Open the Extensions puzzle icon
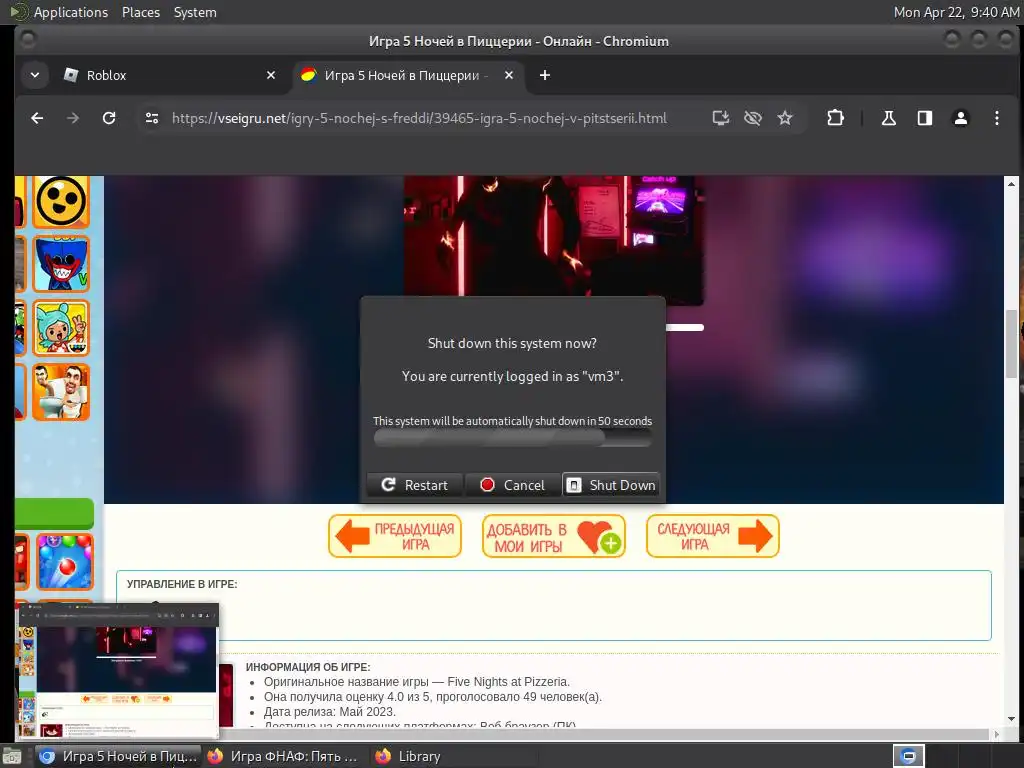The width and height of the screenshot is (1024, 768). click(x=835, y=118)
